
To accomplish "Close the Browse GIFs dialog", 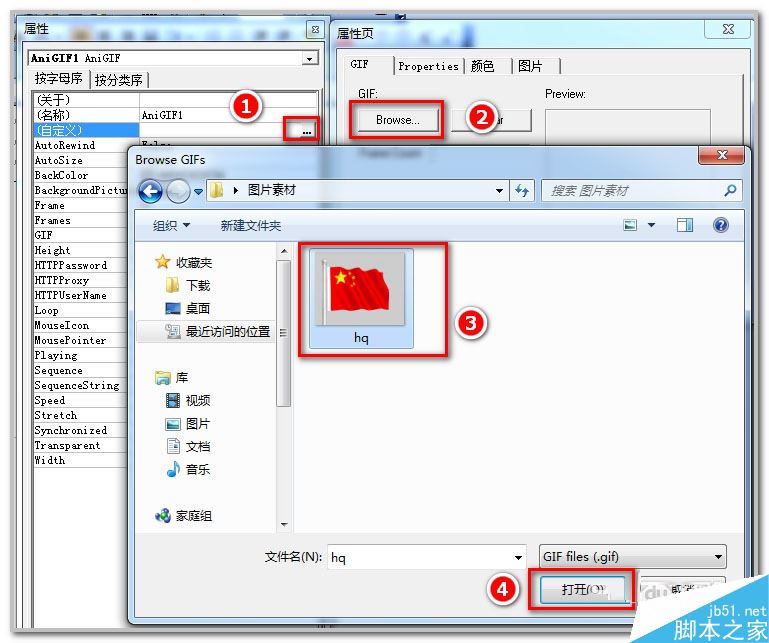I will pos(721,155).
